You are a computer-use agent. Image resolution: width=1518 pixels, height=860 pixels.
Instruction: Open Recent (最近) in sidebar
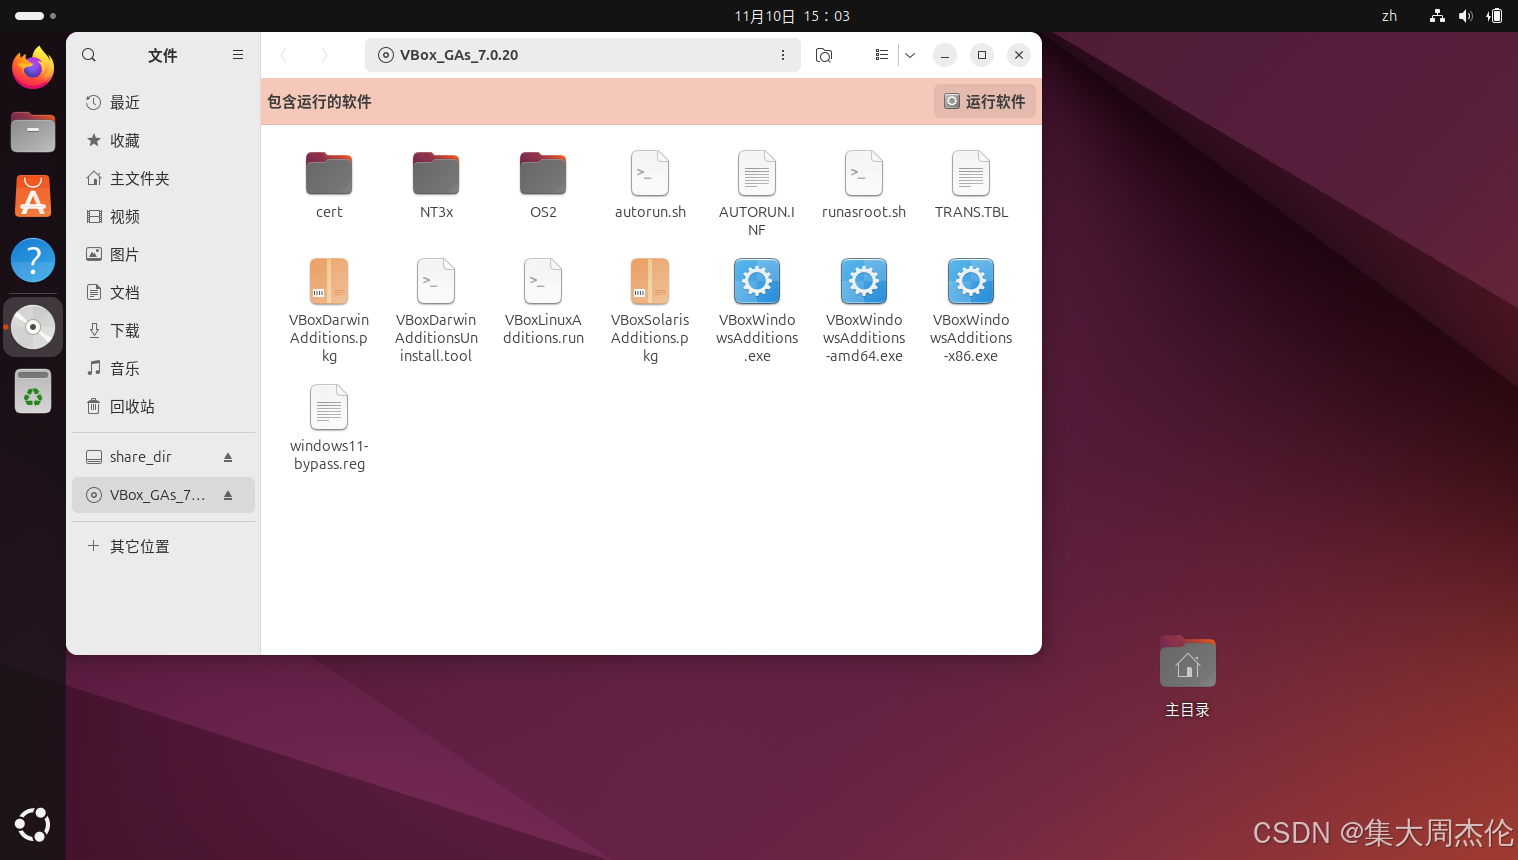tap(163, 103)
